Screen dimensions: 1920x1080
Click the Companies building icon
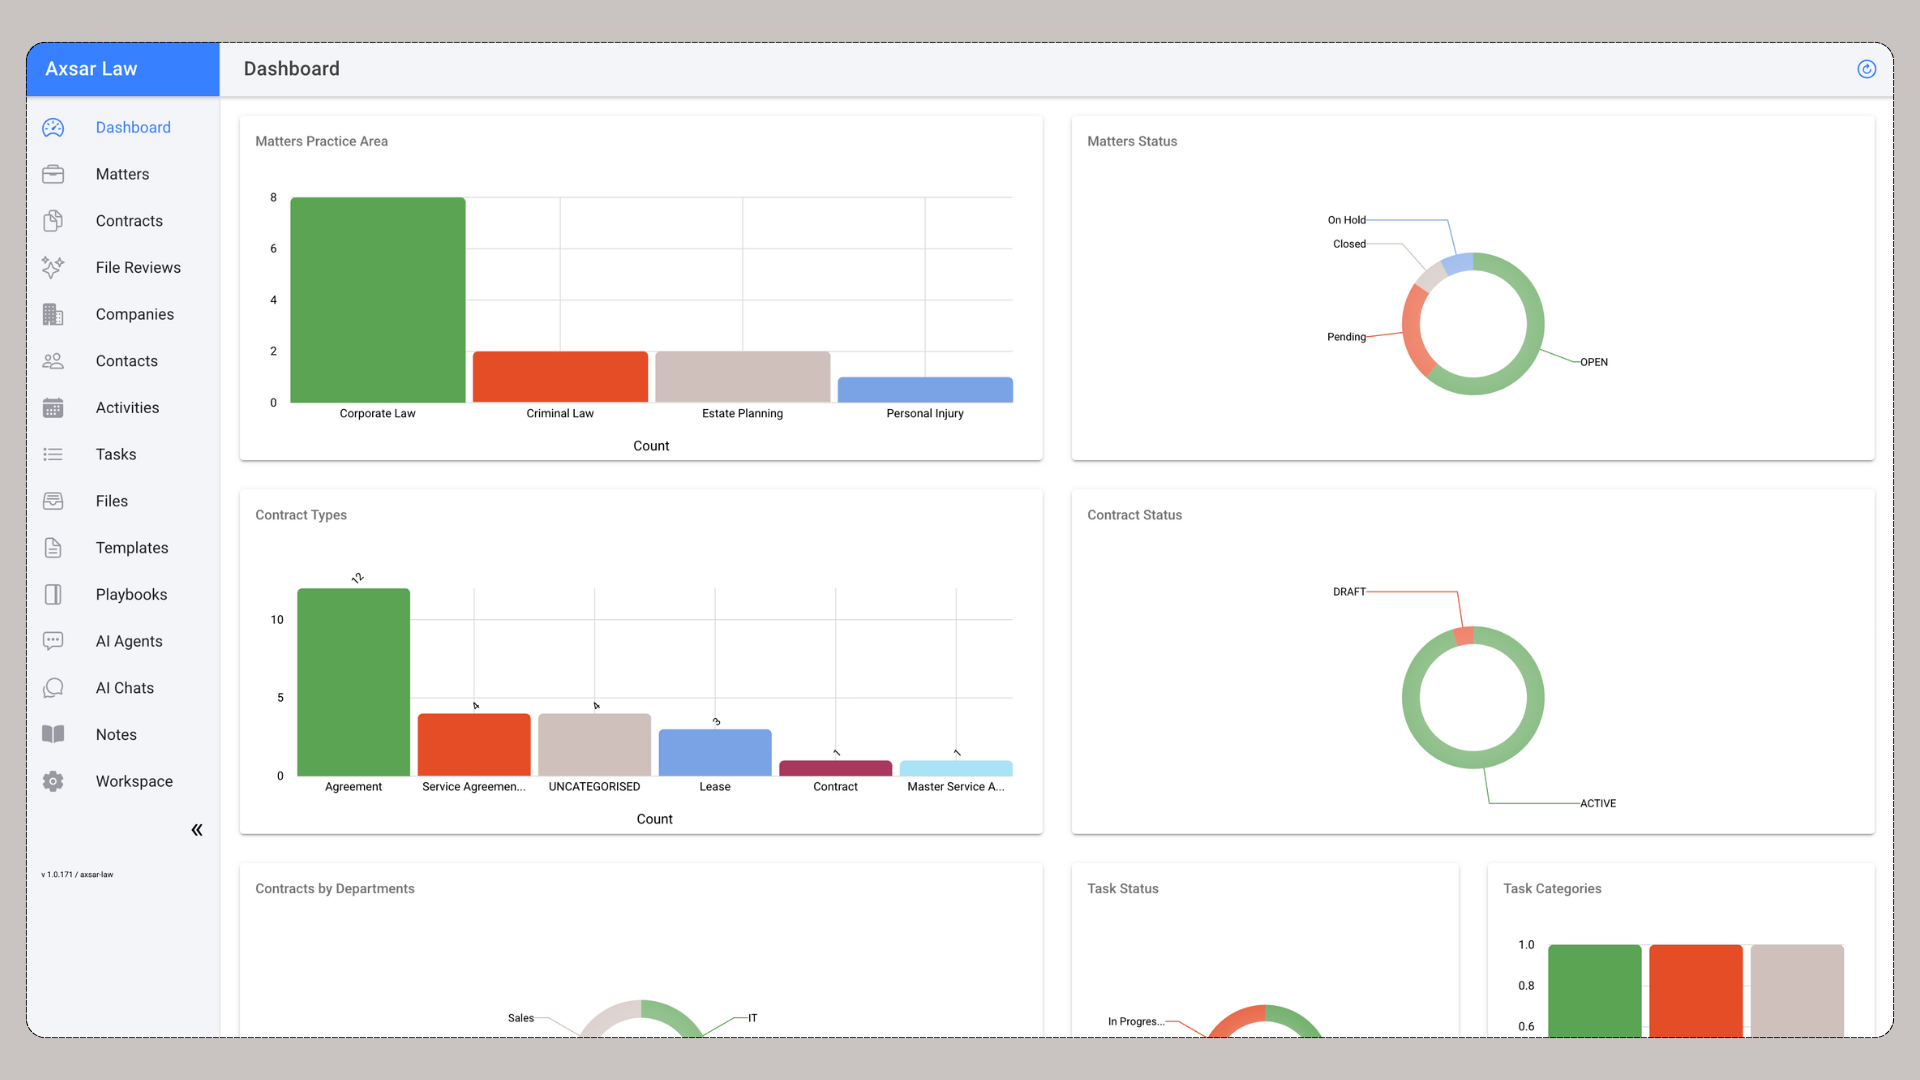(x=53, y=314)
